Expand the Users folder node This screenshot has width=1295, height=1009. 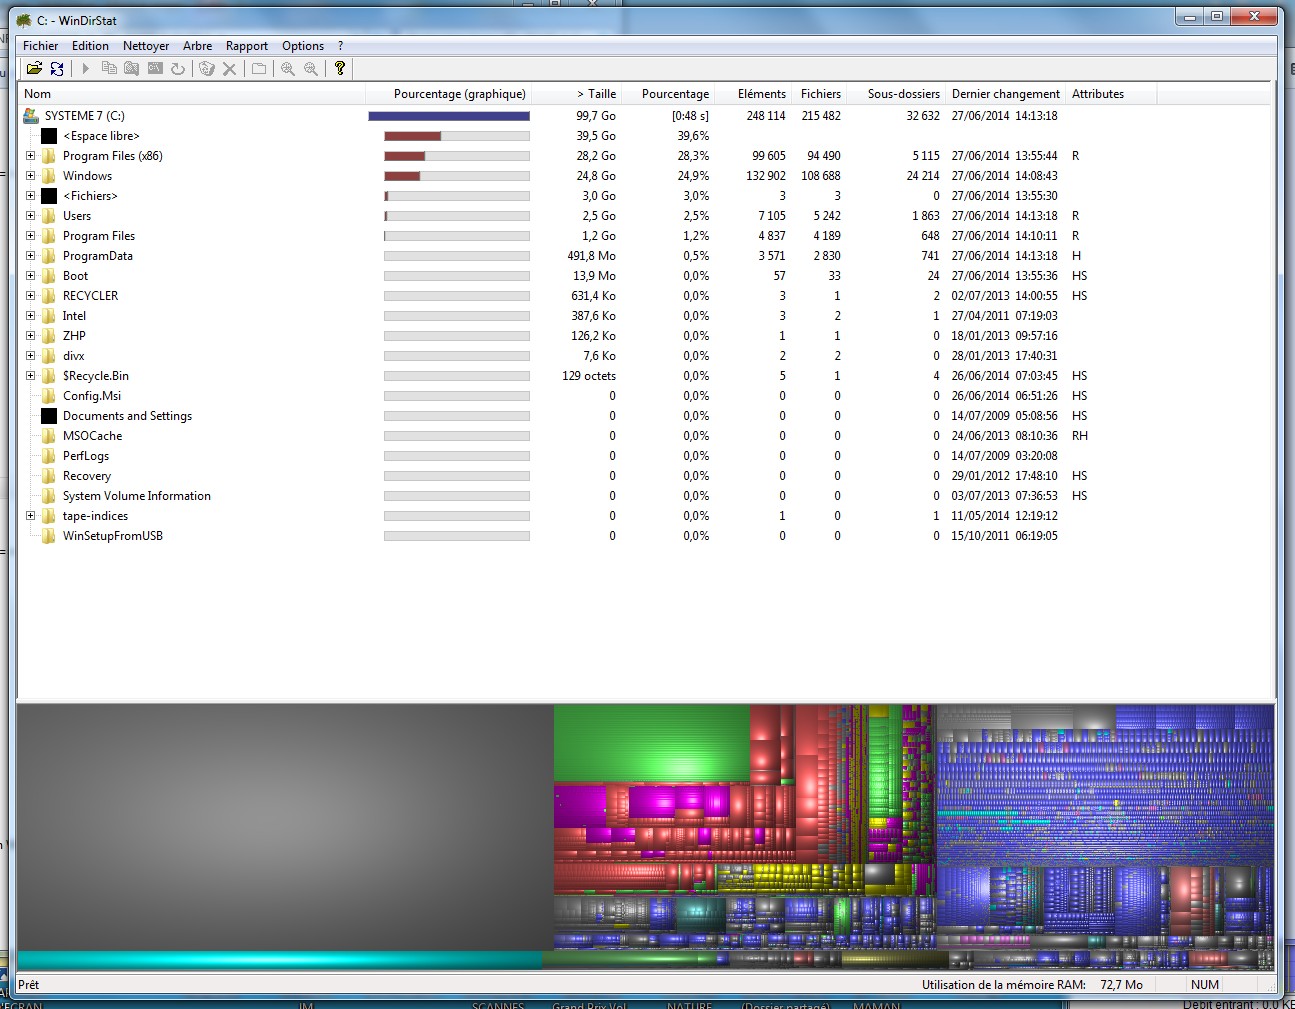(30, 216)
